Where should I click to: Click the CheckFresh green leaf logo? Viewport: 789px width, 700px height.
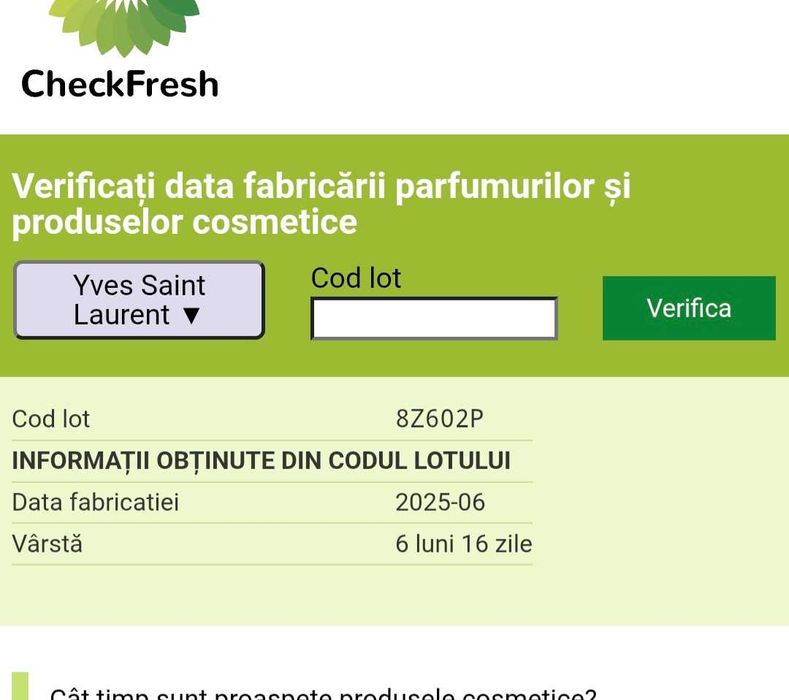click(x=124, y=25)
